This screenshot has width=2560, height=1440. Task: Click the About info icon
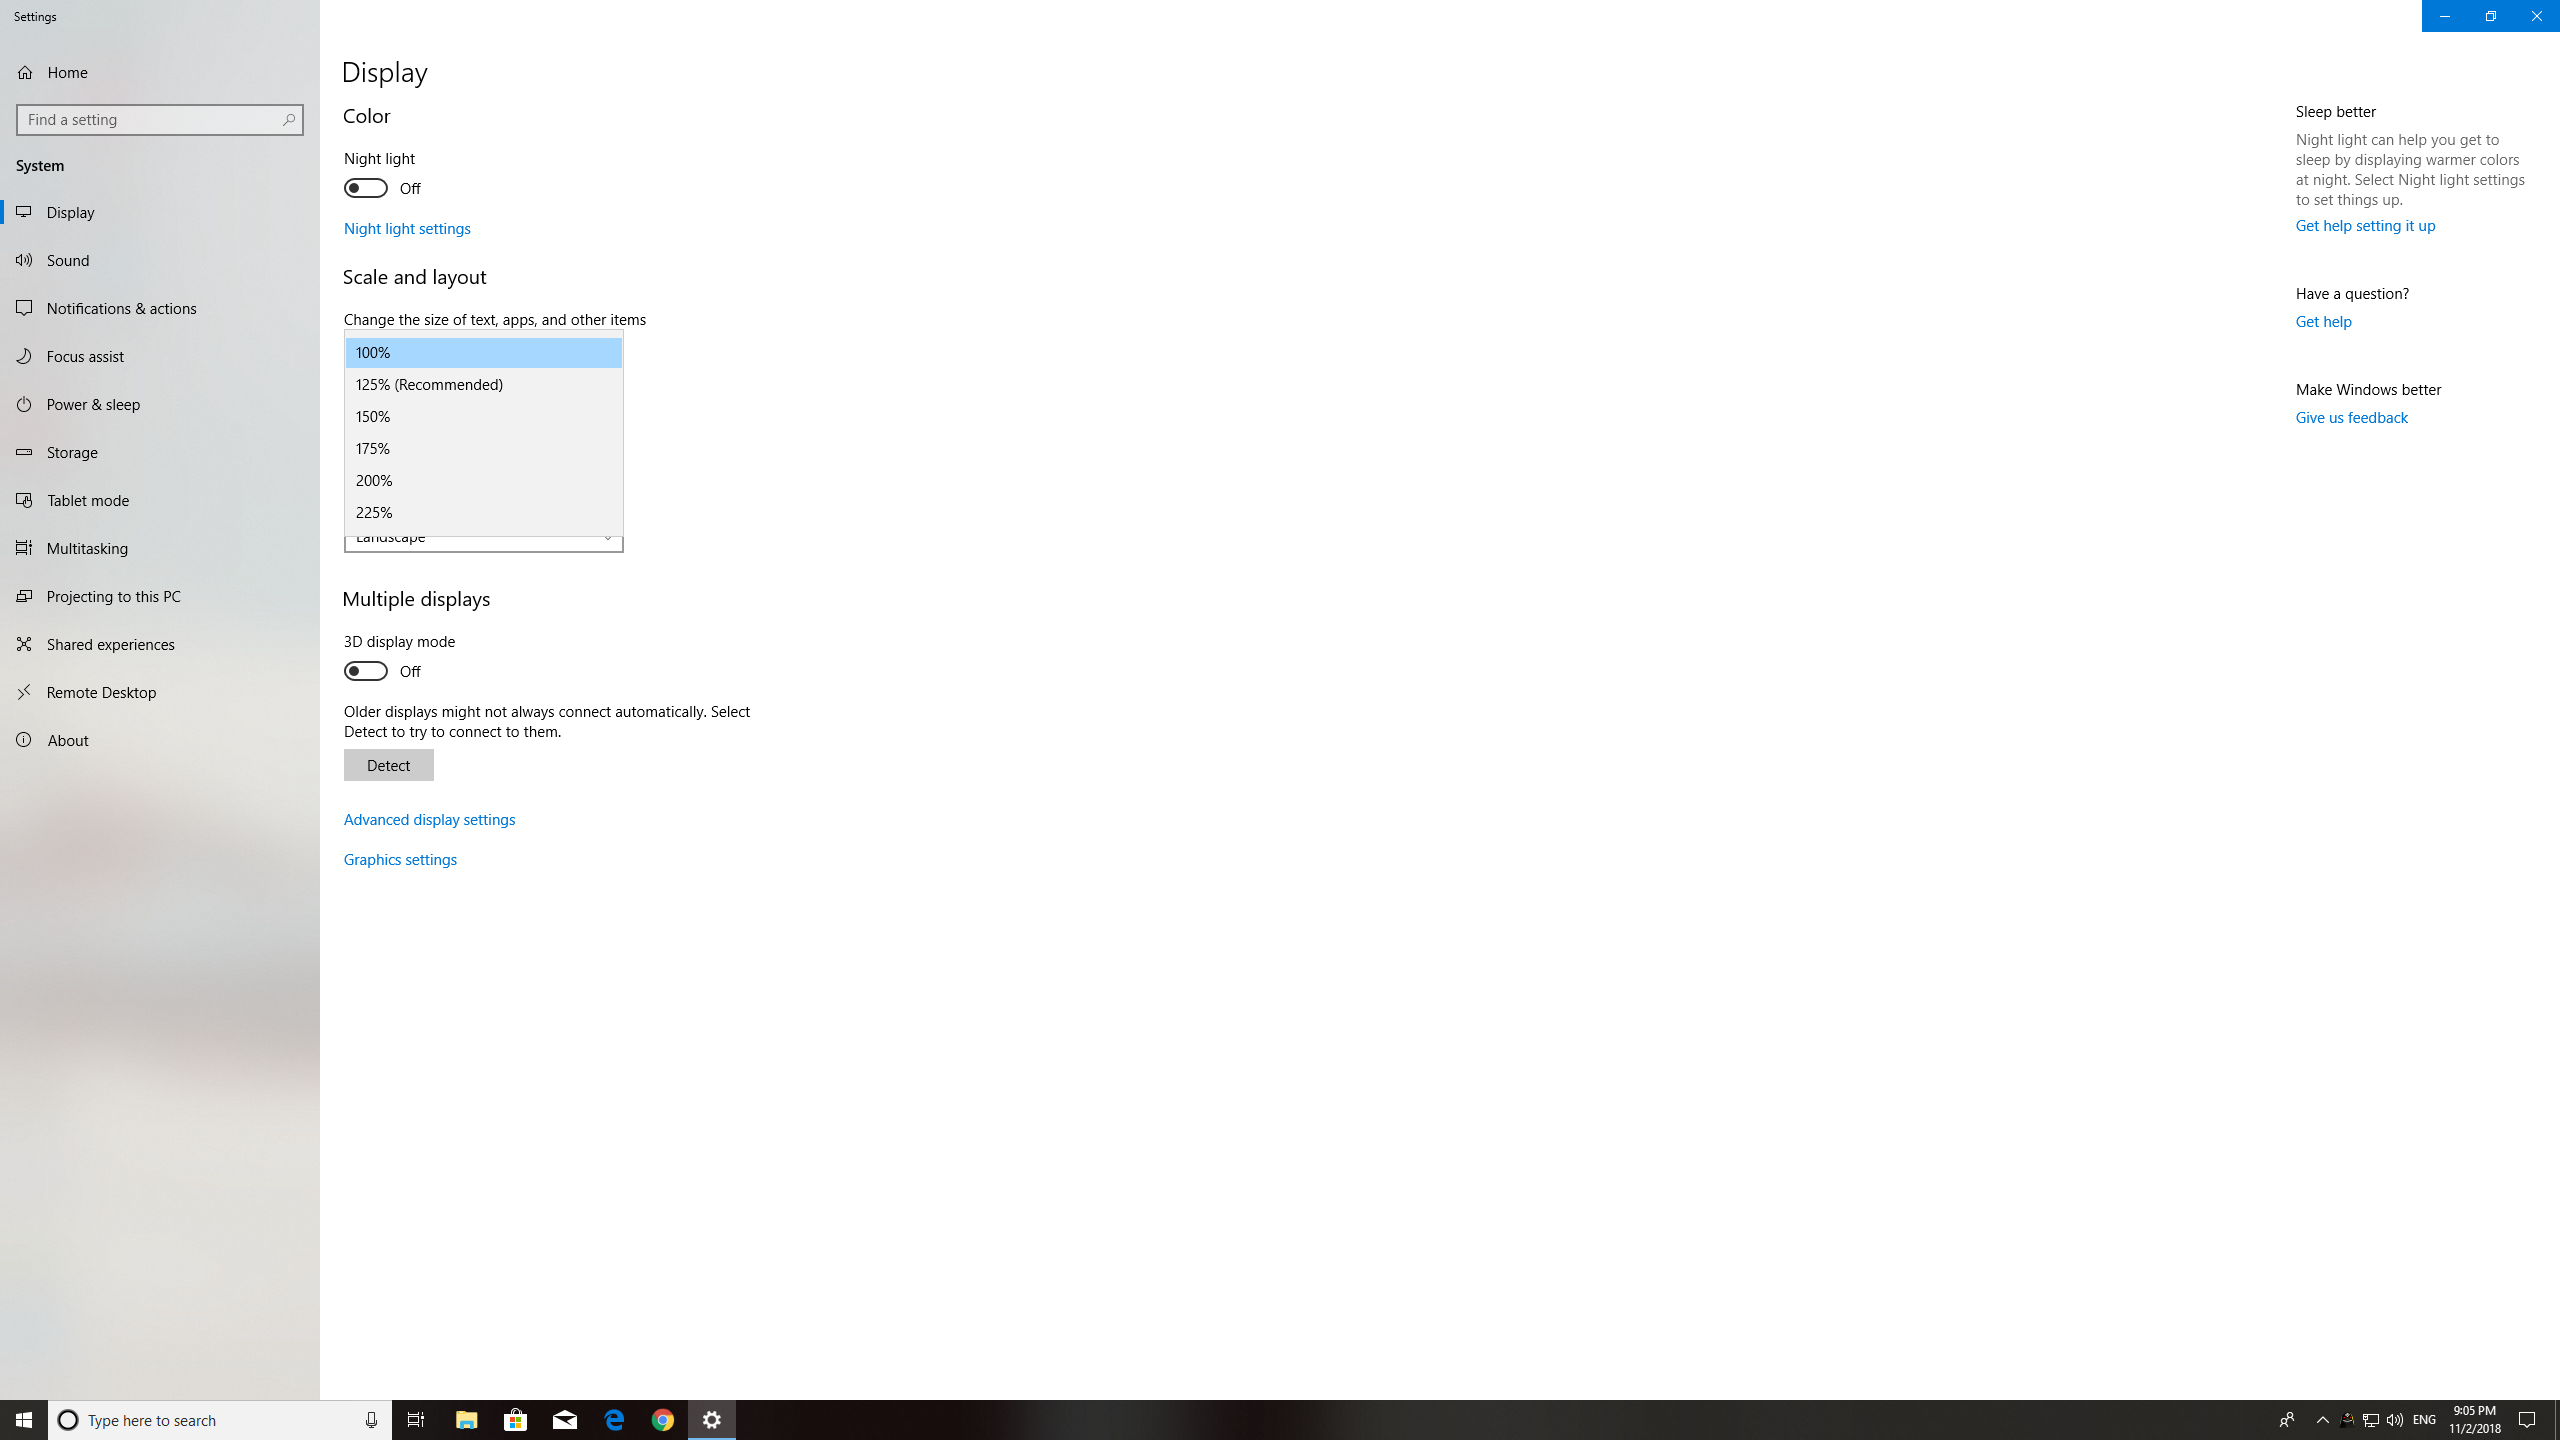click(x=25, y=740)
